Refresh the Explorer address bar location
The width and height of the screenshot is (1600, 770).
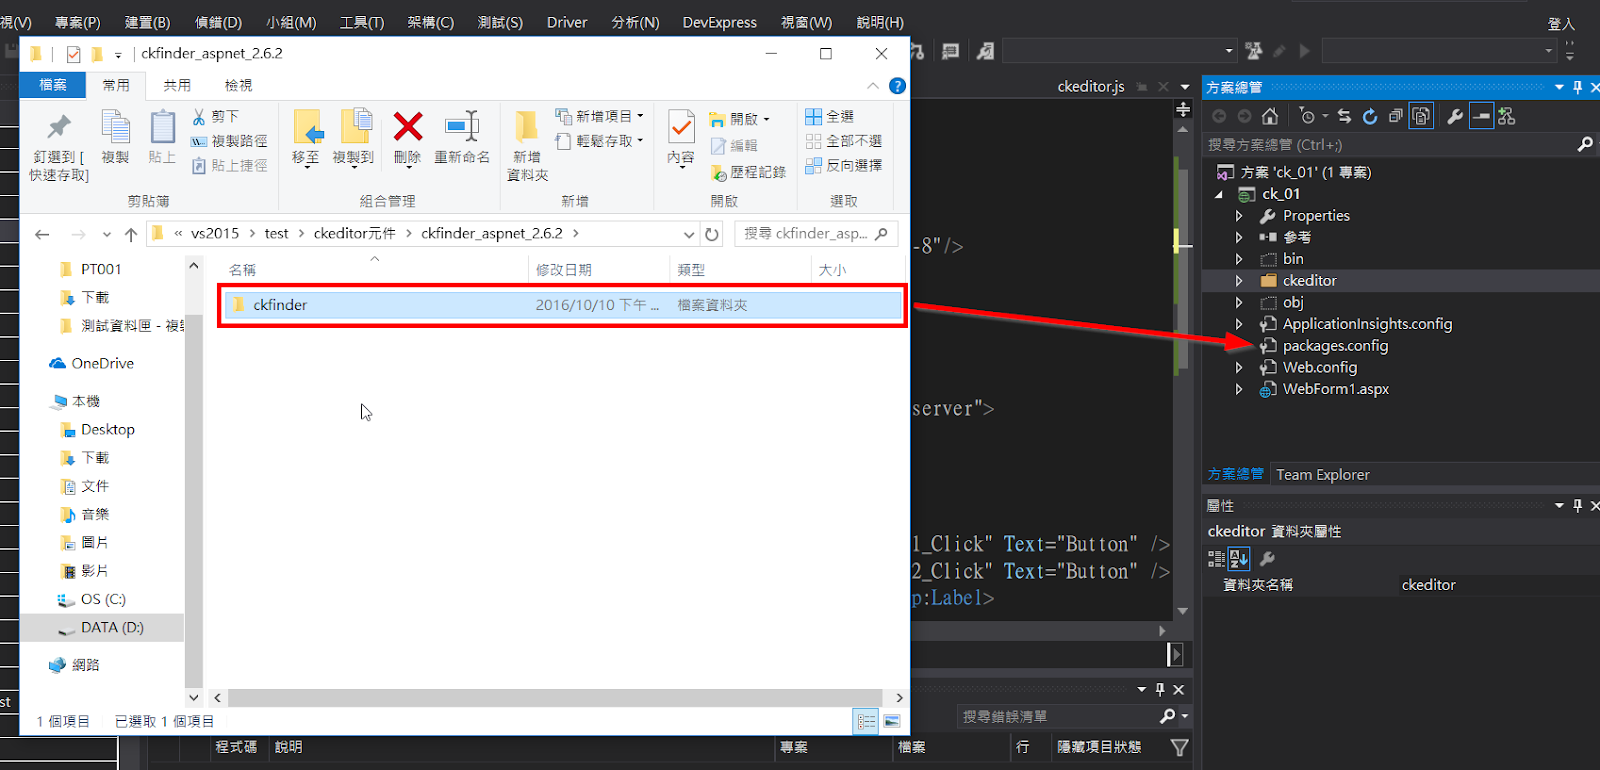click(x=712, y=234)
